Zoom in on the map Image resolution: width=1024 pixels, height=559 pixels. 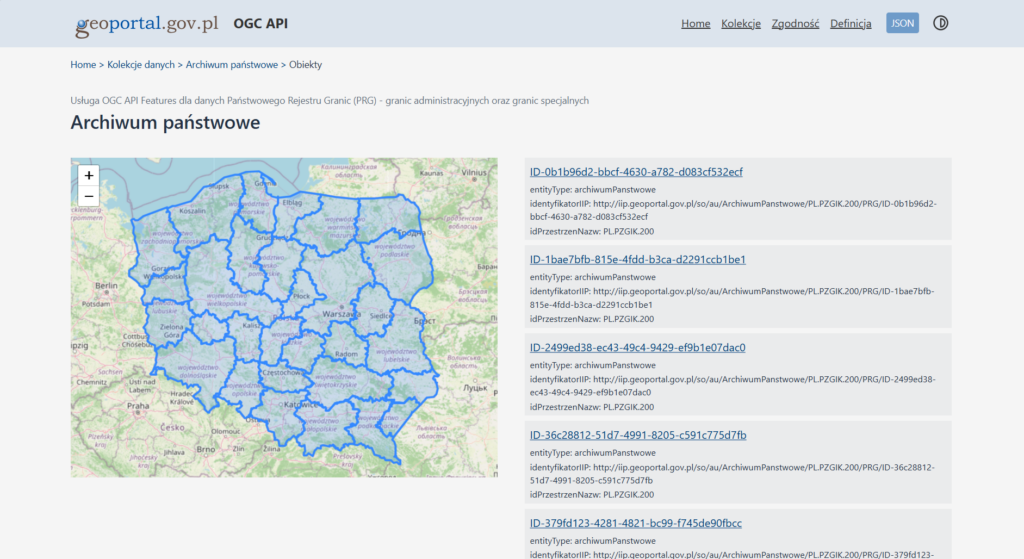89,175
